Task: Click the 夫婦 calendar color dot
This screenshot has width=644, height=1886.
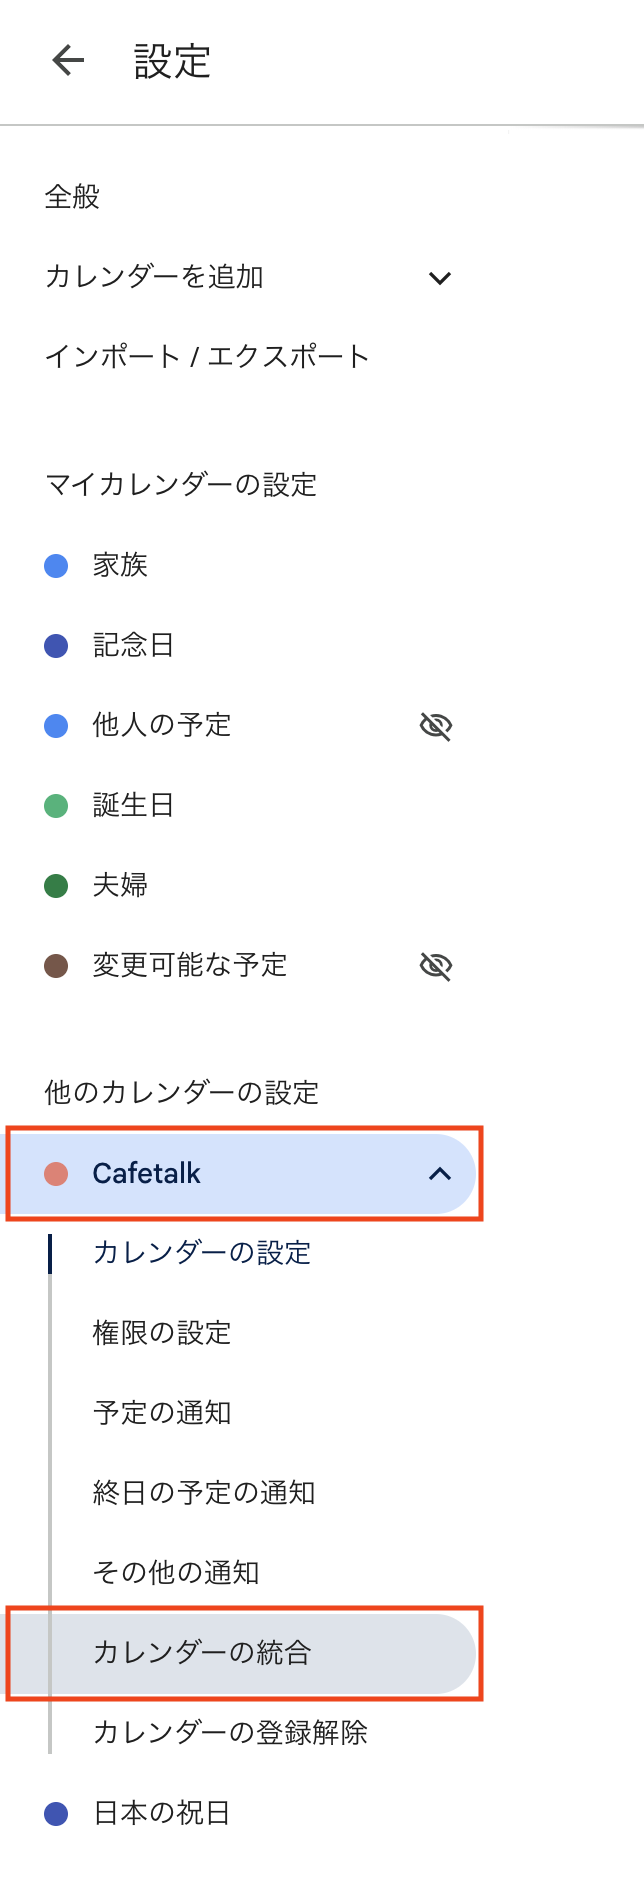Action: tap(57, 884)
